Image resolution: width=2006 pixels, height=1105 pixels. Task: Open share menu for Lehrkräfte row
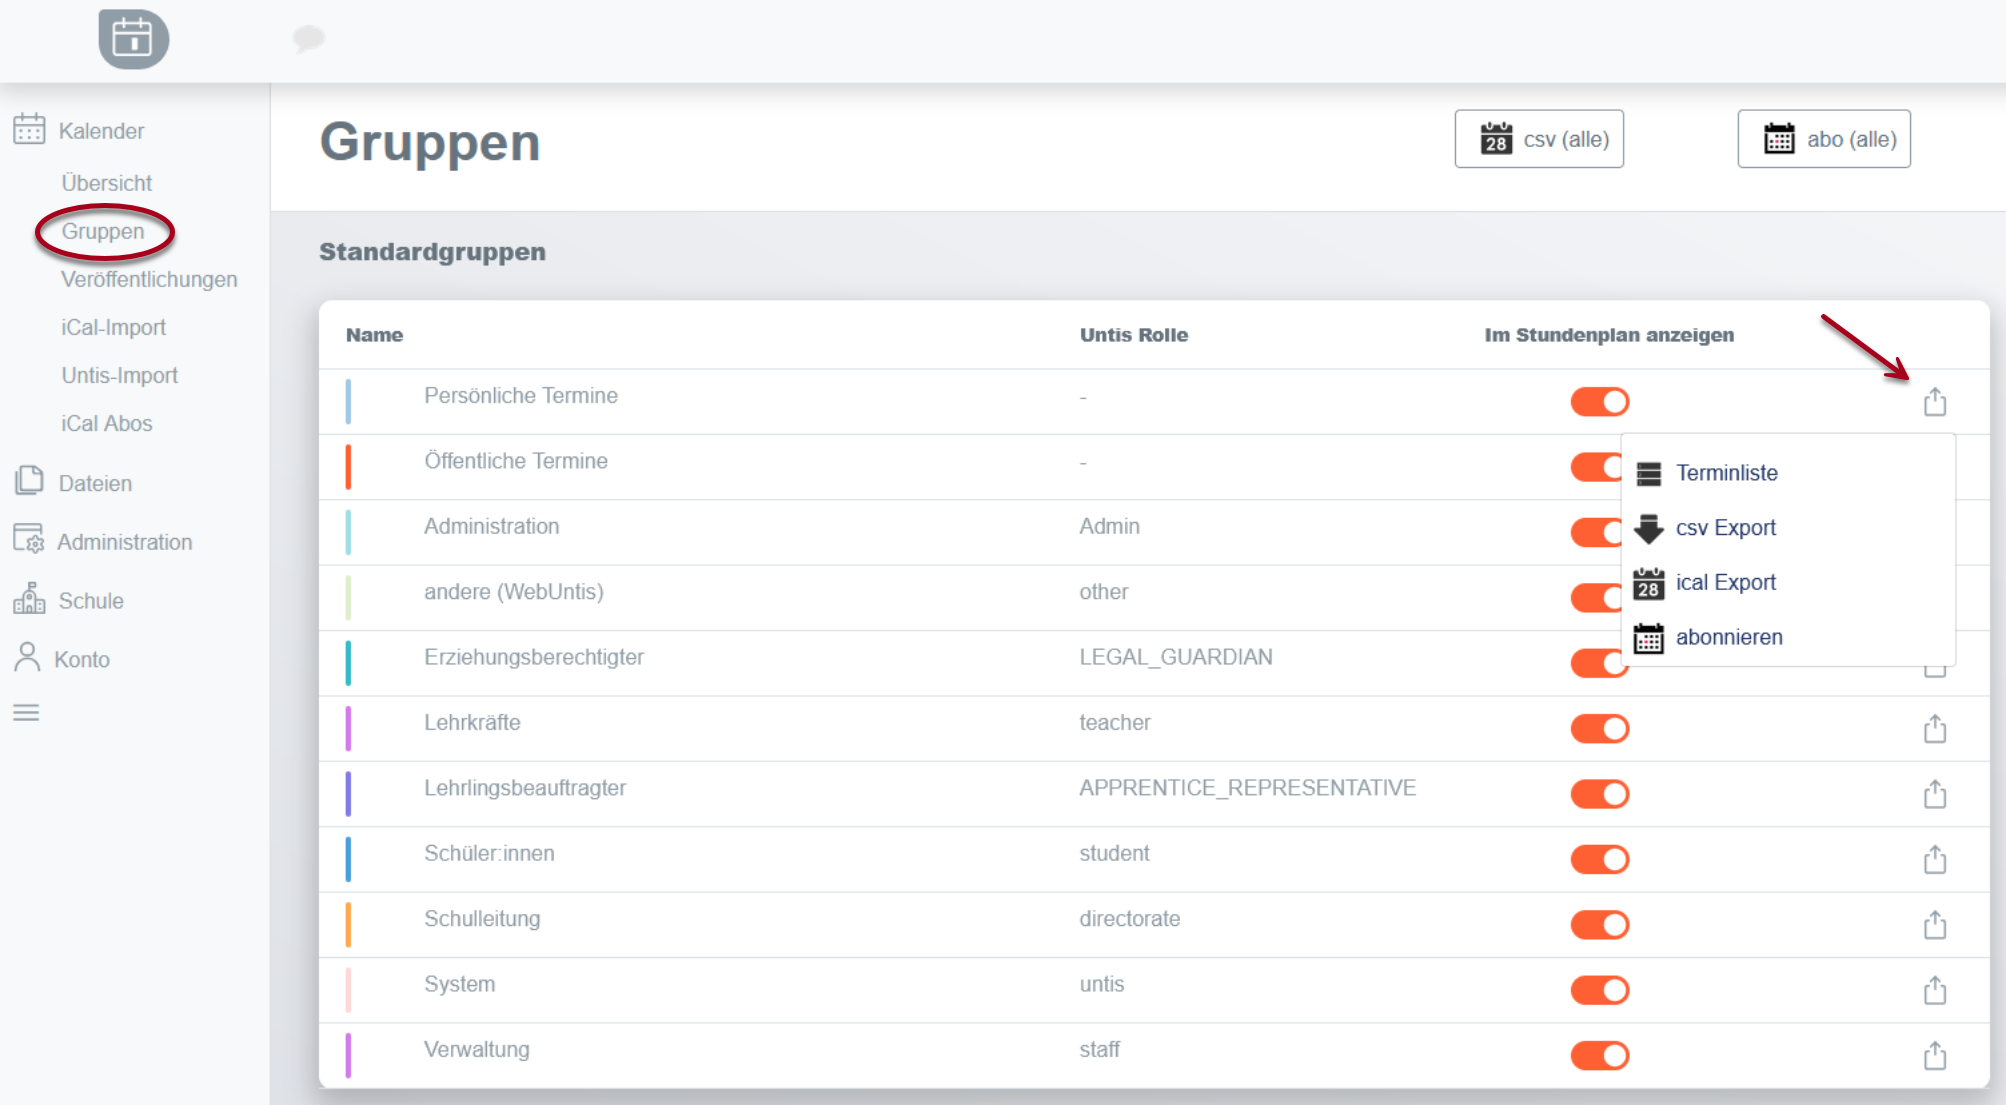pyautogui.click(x=1935, y=728)
